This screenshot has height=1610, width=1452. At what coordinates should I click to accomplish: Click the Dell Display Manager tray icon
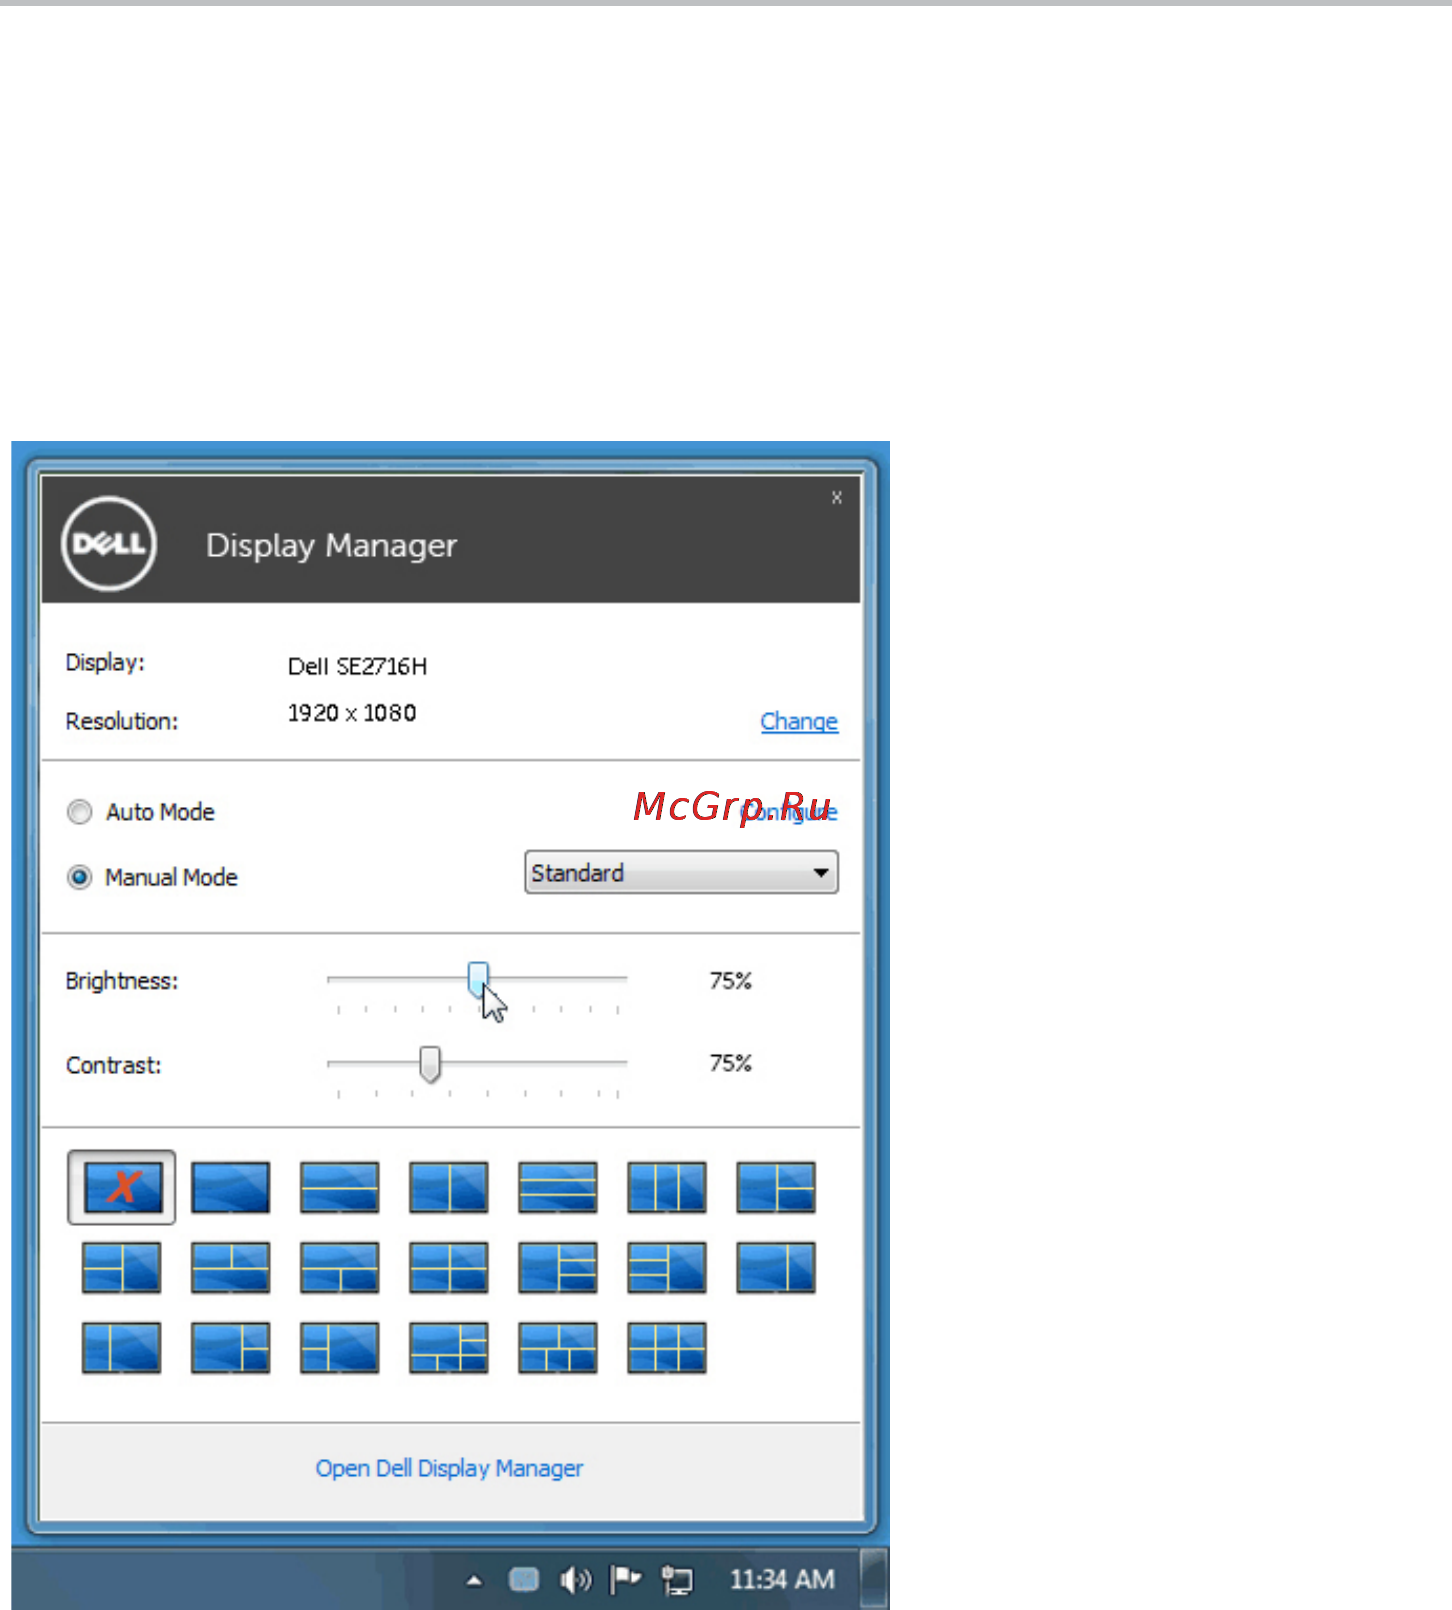[x=524, y=1580]
